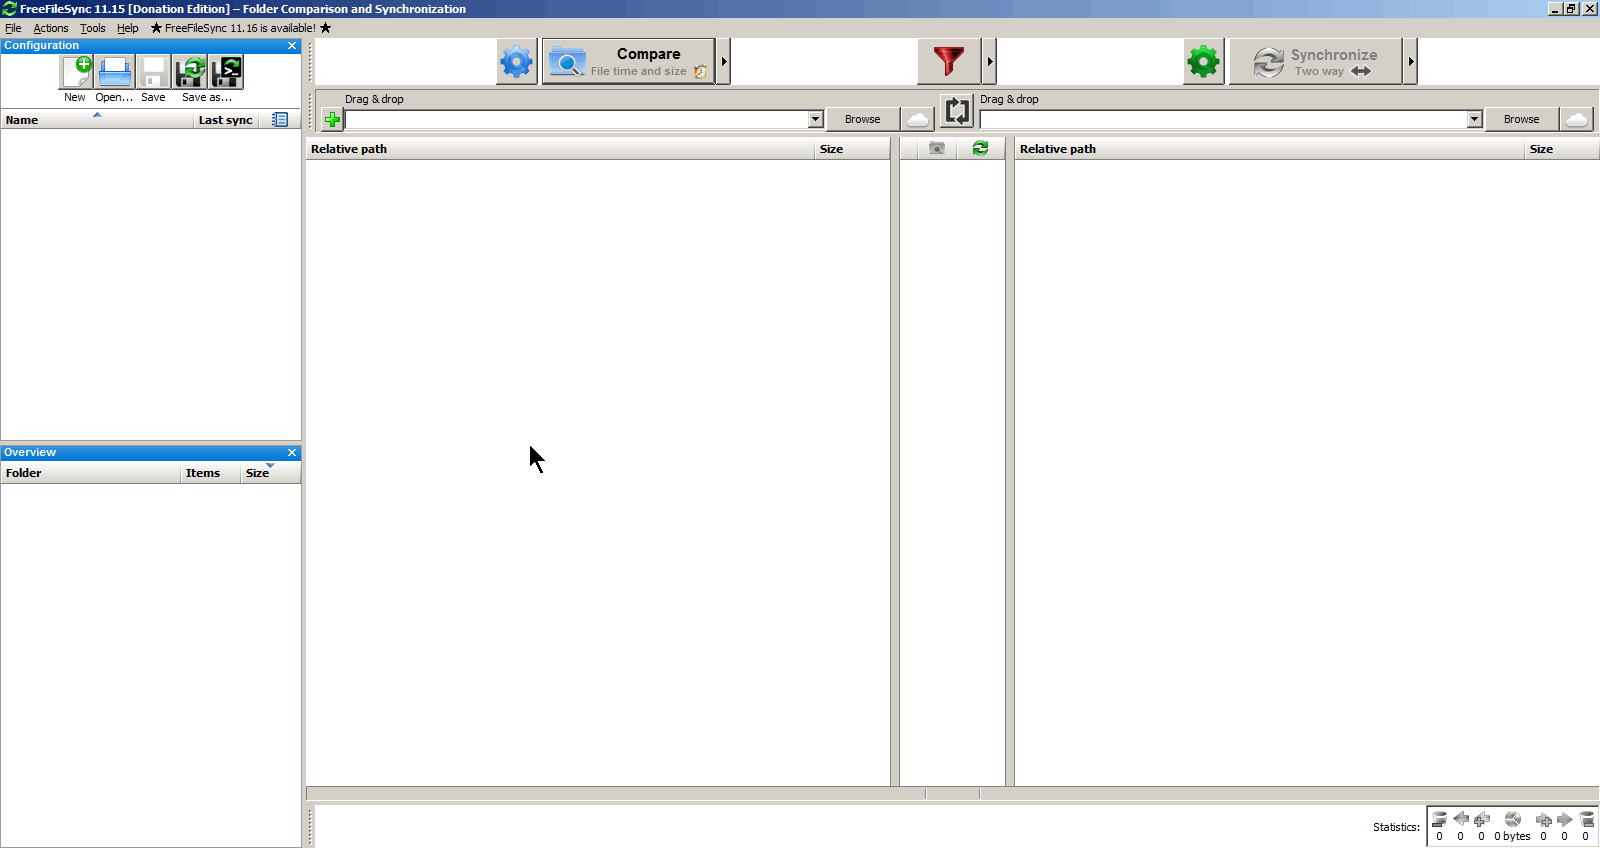Click Save as batch job terminal icon
The width and height of the screenshot is (1600, 848).
[227, 72]
